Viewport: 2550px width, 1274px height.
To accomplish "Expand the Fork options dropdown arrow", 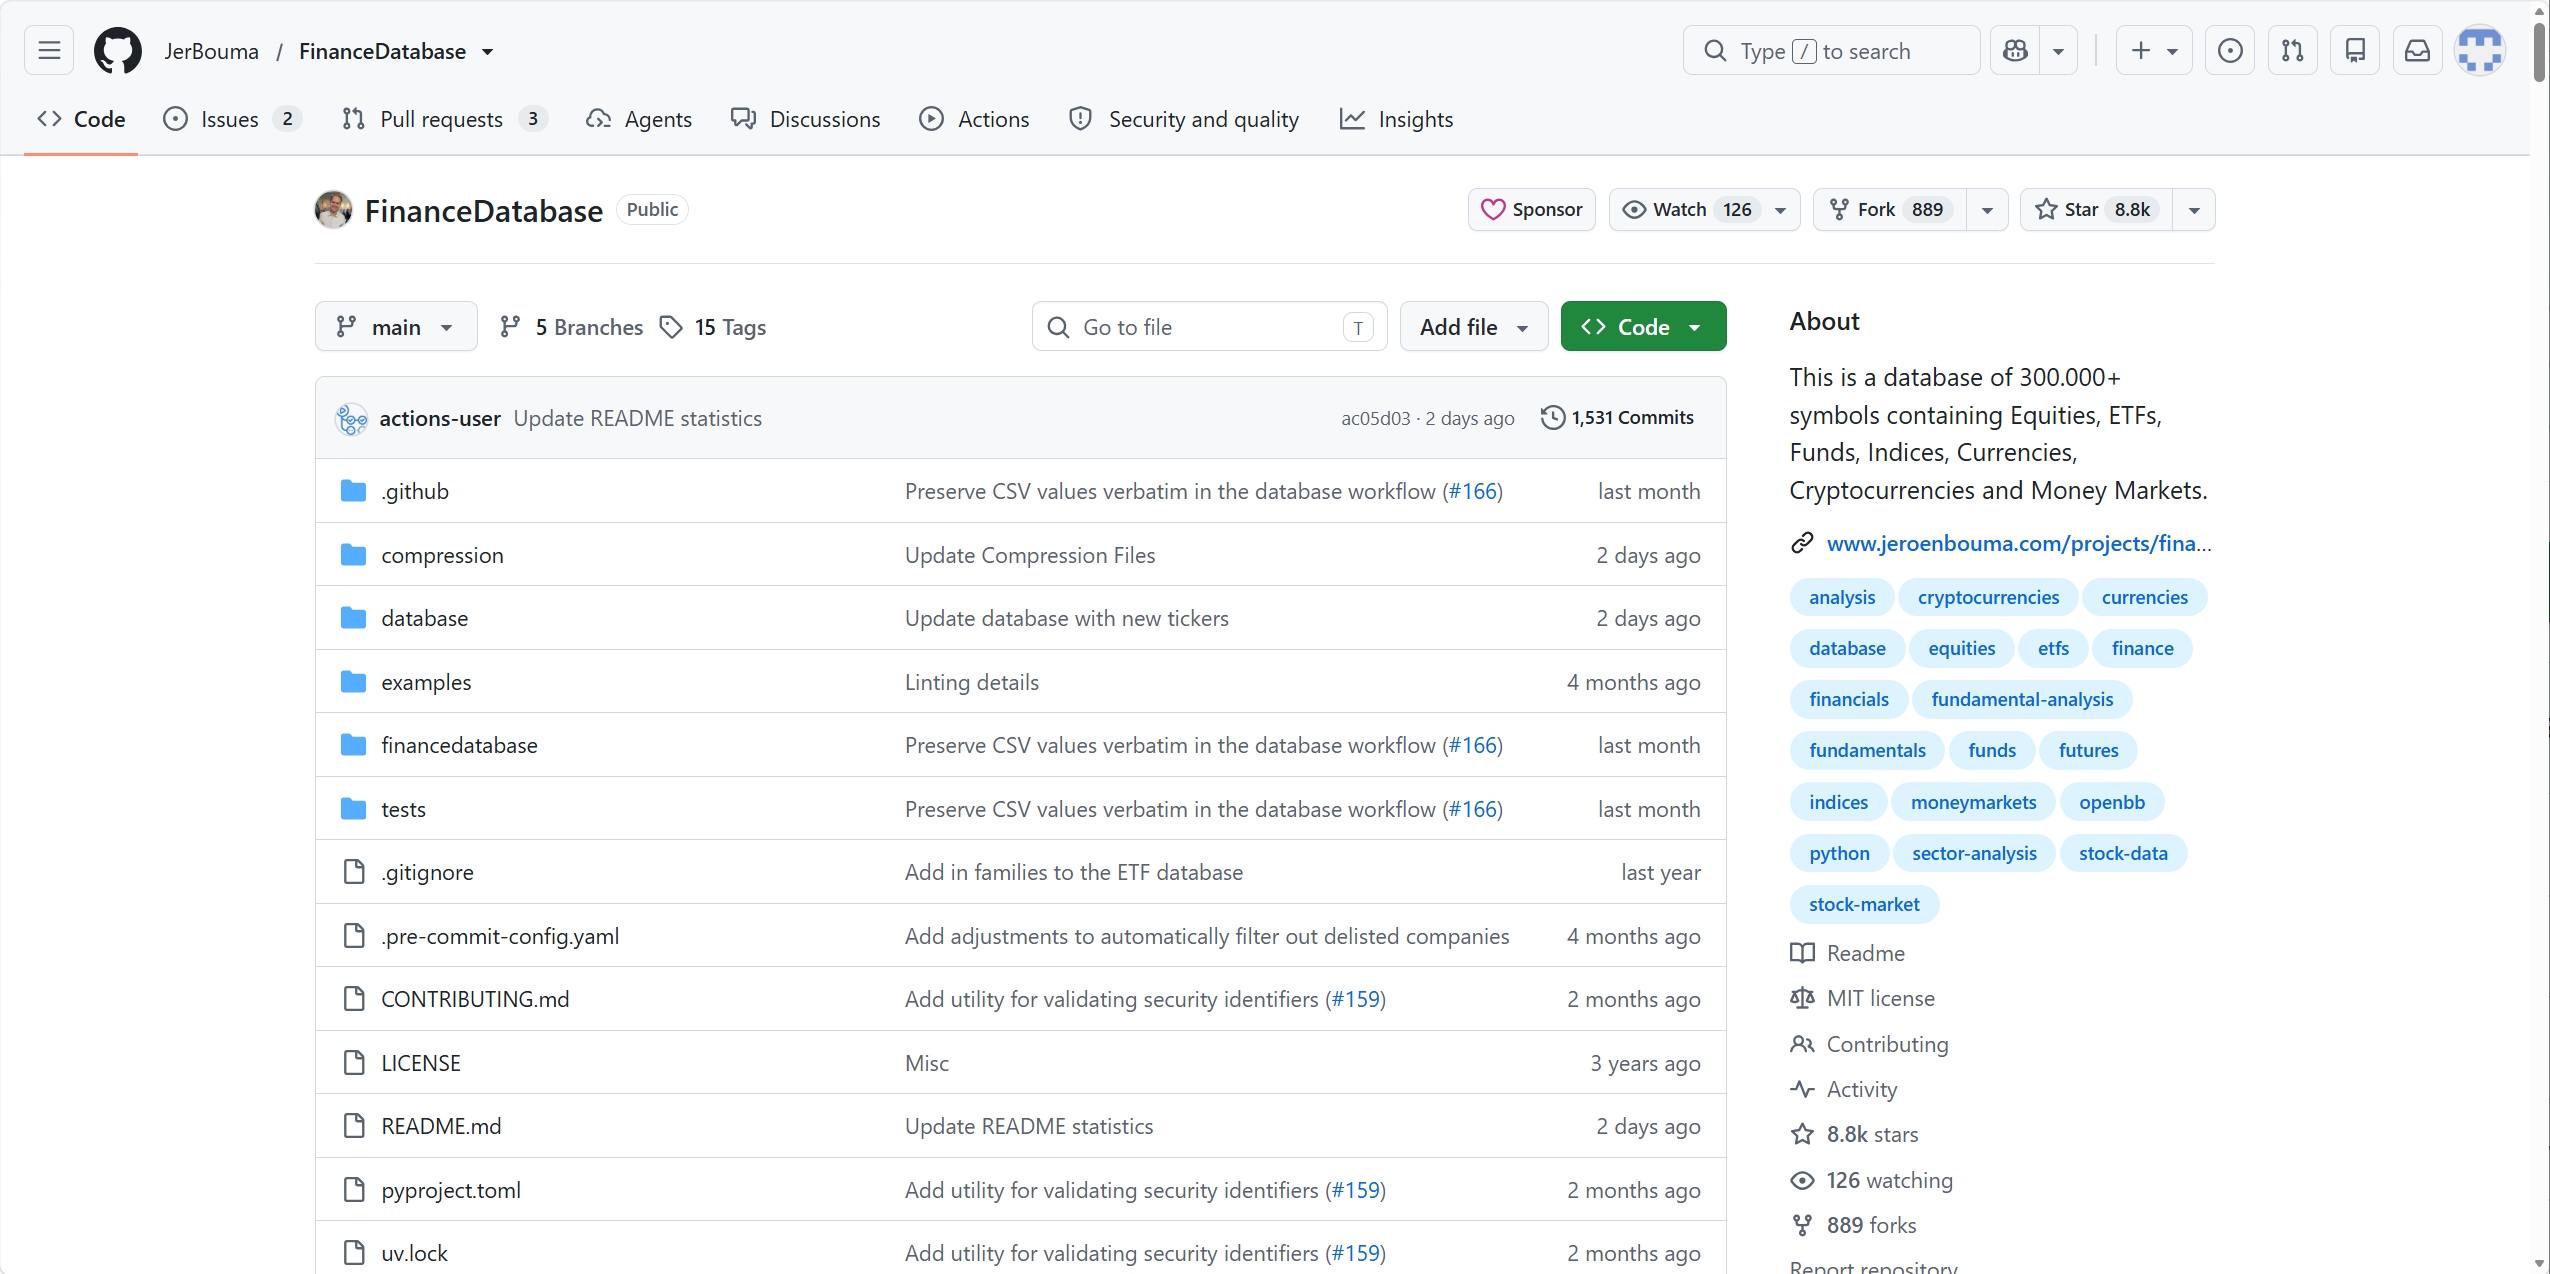I will (x=1987, y=210).
